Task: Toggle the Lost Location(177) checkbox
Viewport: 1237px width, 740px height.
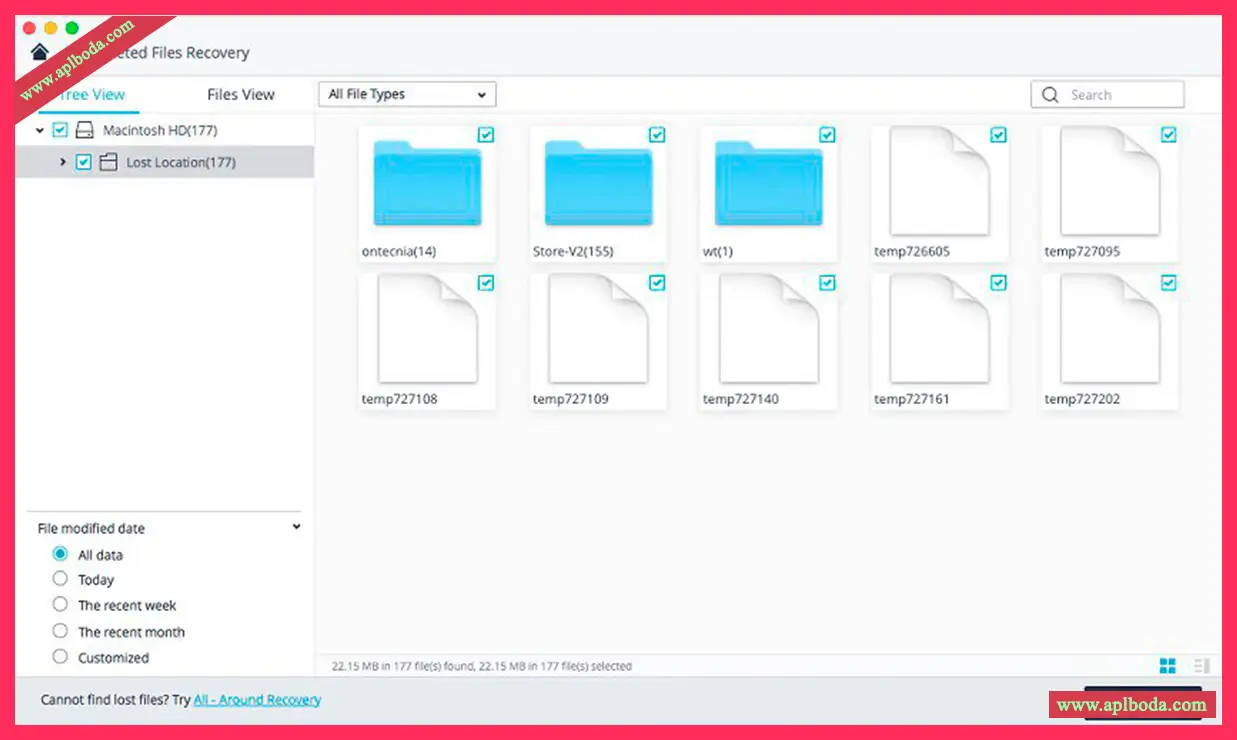Action: [84, 162]
